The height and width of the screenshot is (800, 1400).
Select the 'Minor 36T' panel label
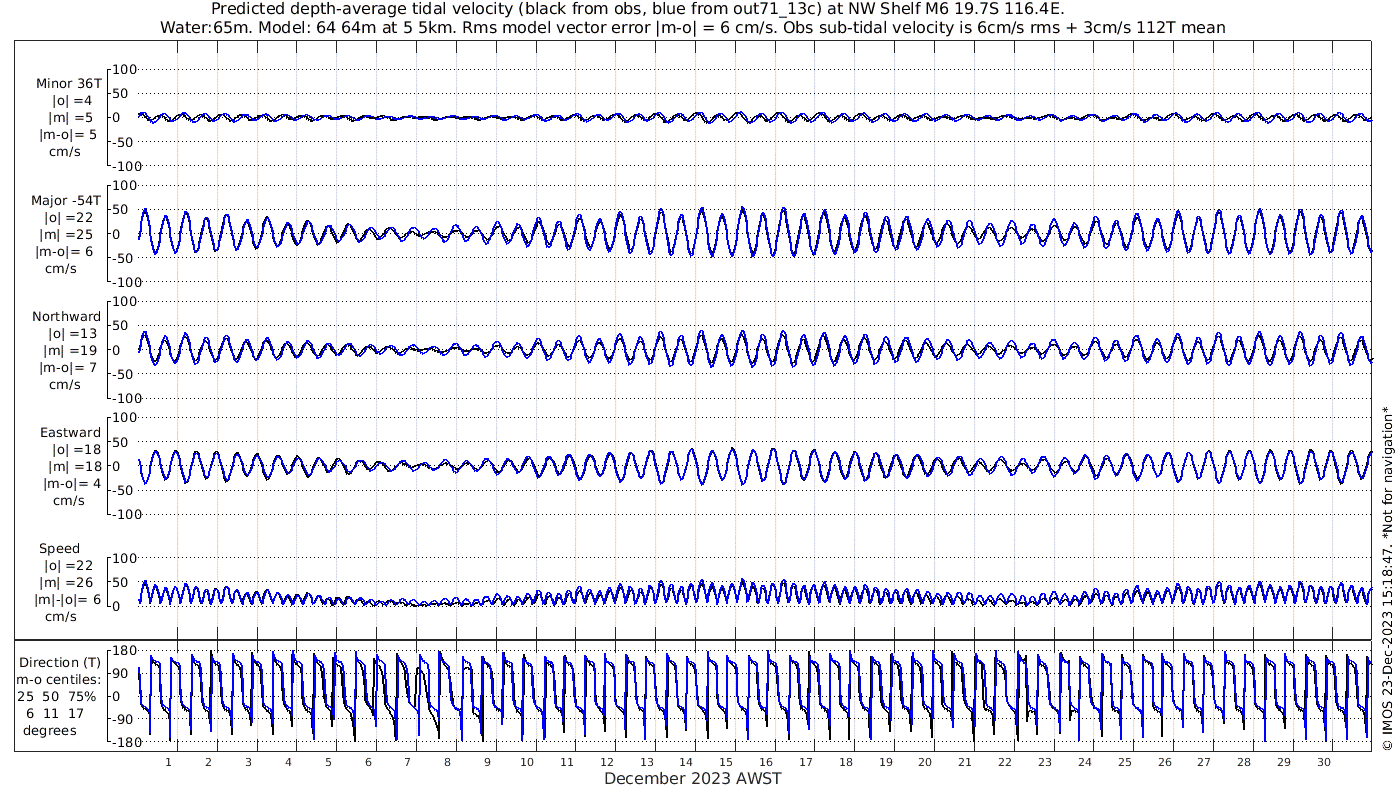coord(68,84)
